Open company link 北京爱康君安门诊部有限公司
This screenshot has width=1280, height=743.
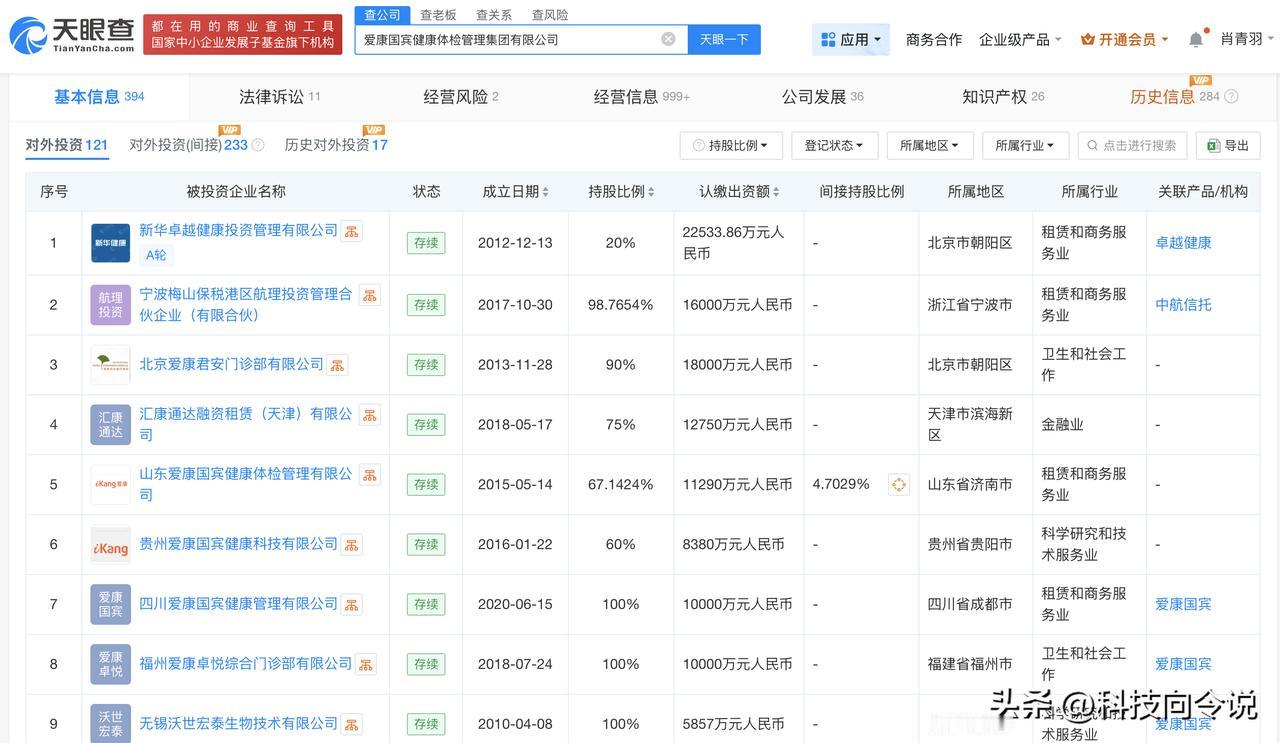click(231, 365)
